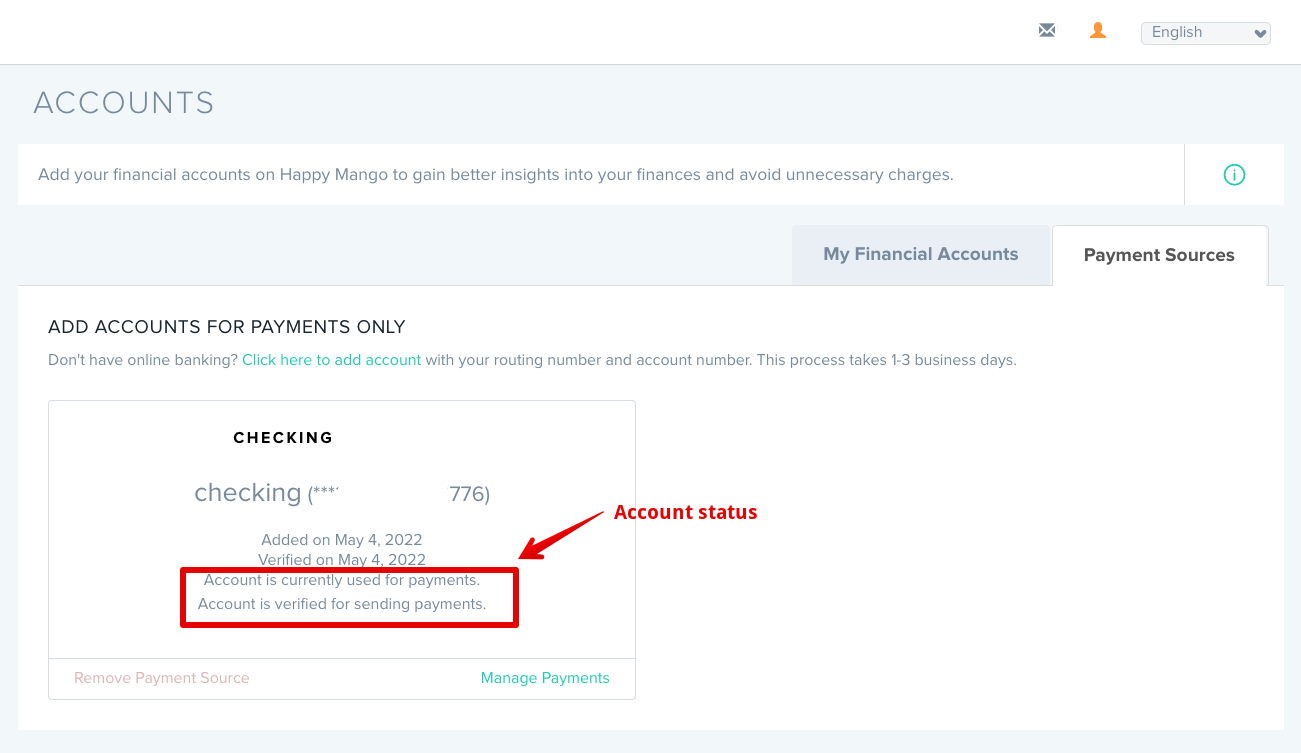Click Account is verified for sending payments text
Viewport: 1301px width, 753px height.
coord(342,604)
